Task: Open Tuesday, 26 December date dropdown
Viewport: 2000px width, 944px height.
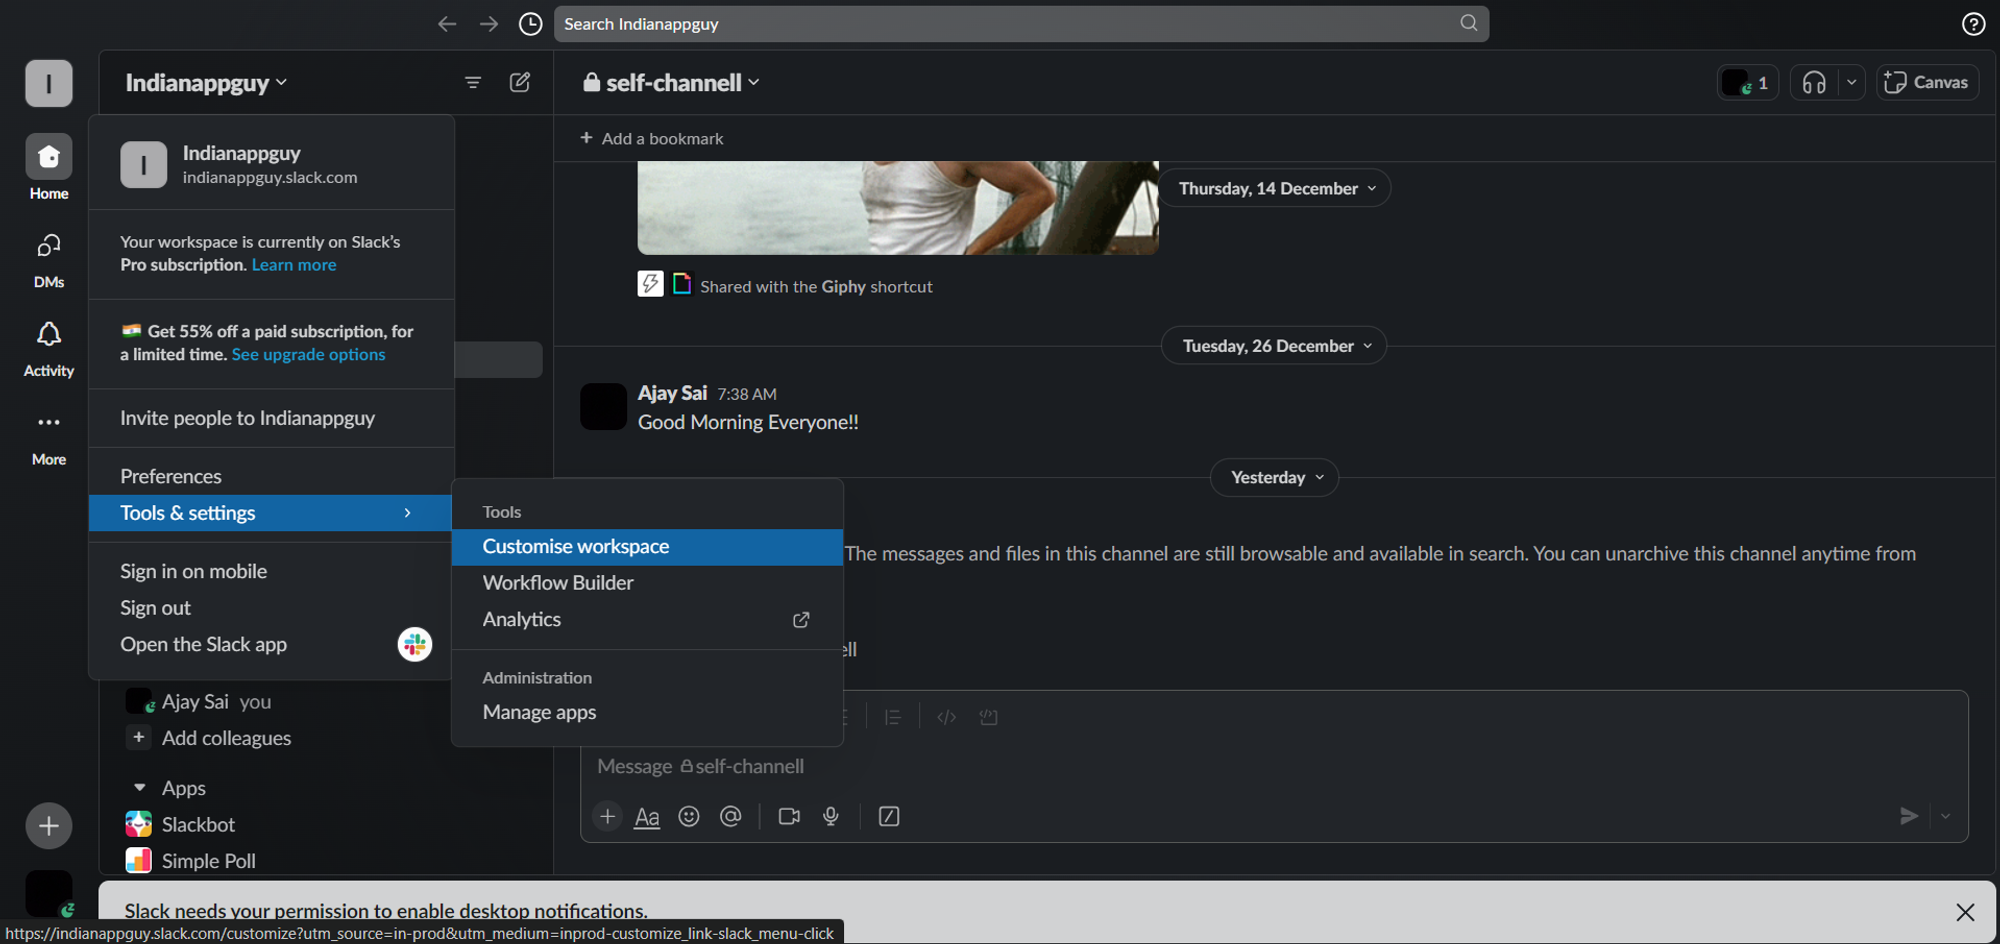Action: tap(1274, 346)
